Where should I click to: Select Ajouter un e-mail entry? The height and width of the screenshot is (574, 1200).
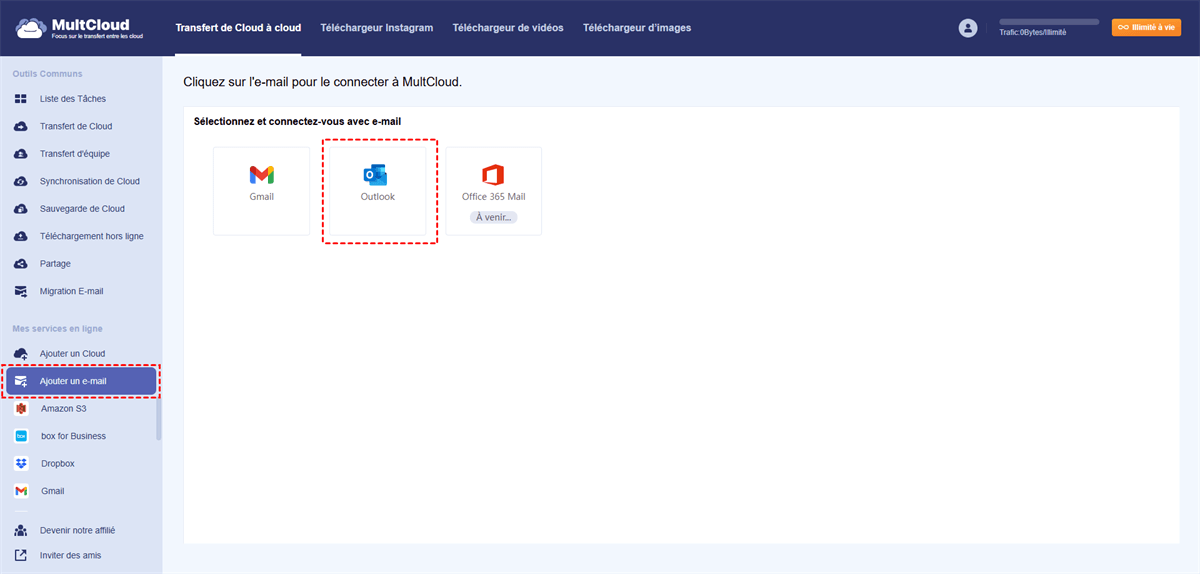point(81,381)
